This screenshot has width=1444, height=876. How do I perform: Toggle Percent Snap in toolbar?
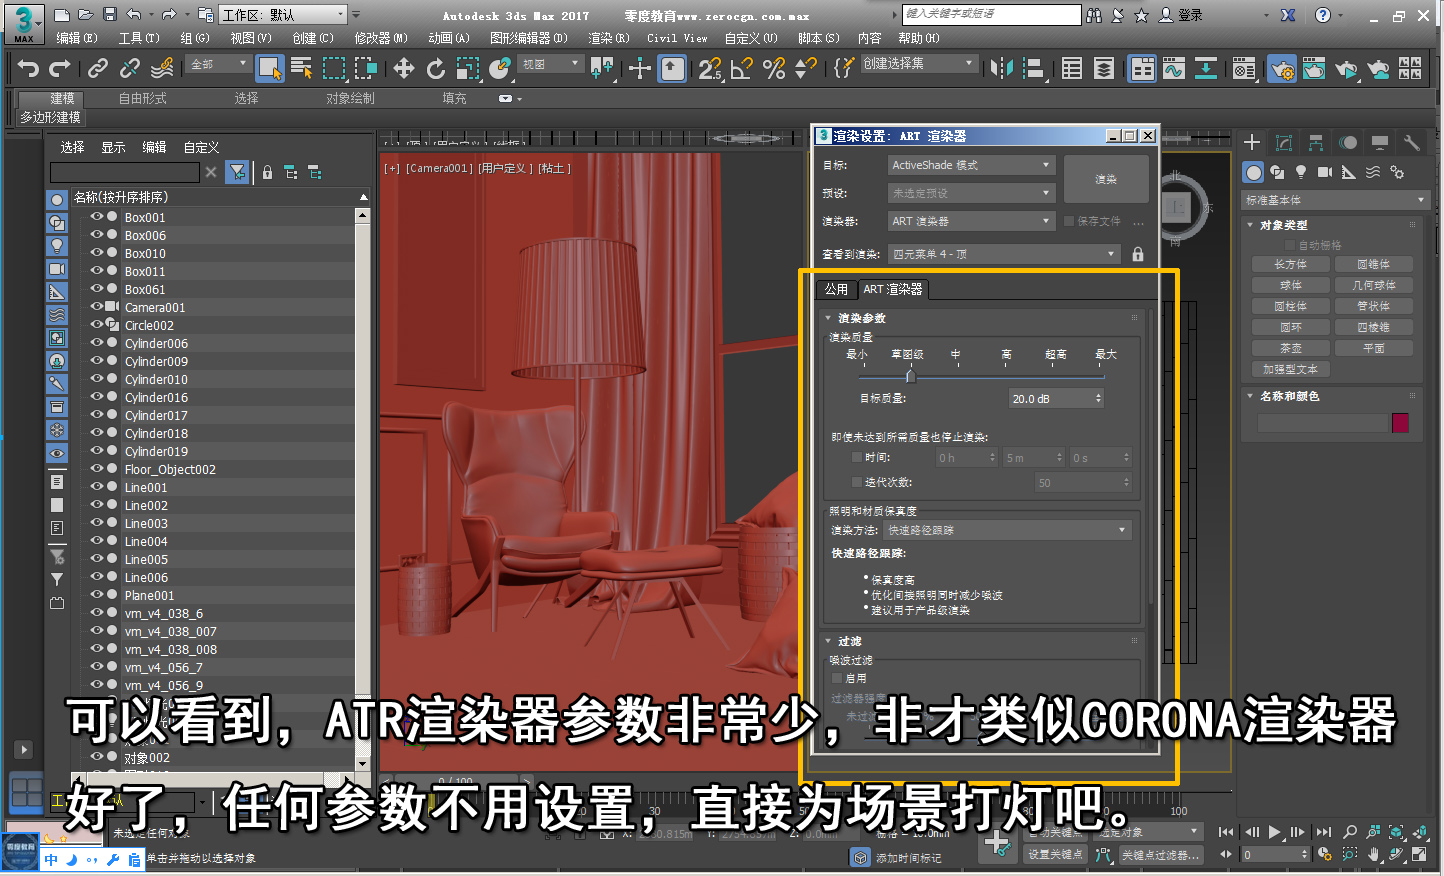tap(774, 68)
